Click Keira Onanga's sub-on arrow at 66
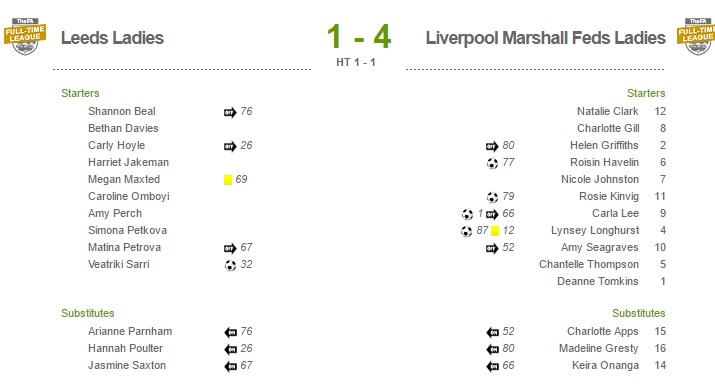 492,366
